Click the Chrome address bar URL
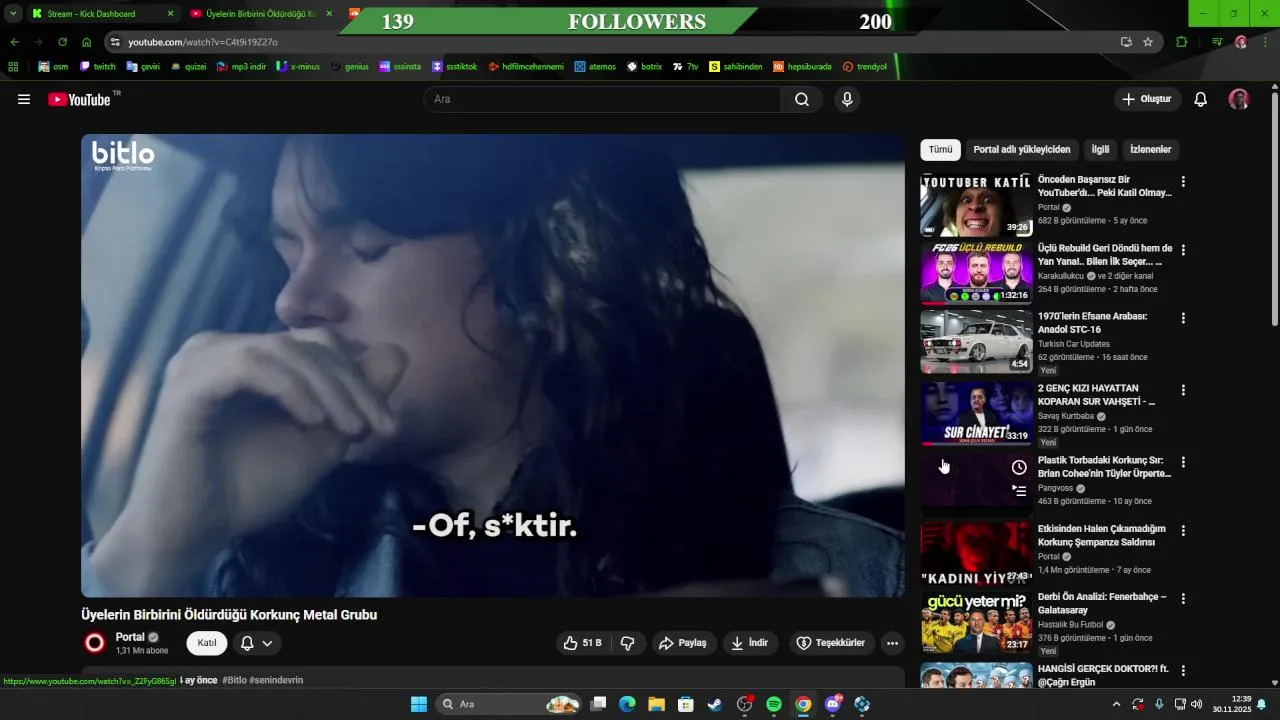Screen dimensions: 1280x720 pyautogui.click(x=203, y=42)
